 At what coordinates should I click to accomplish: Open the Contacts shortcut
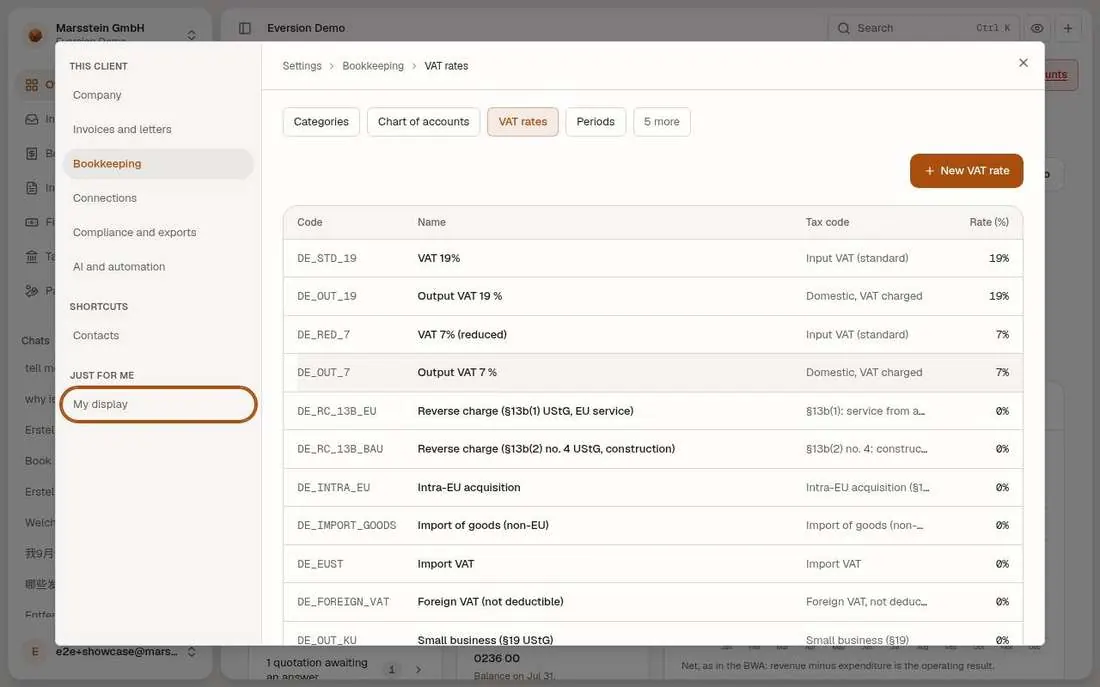158,335
